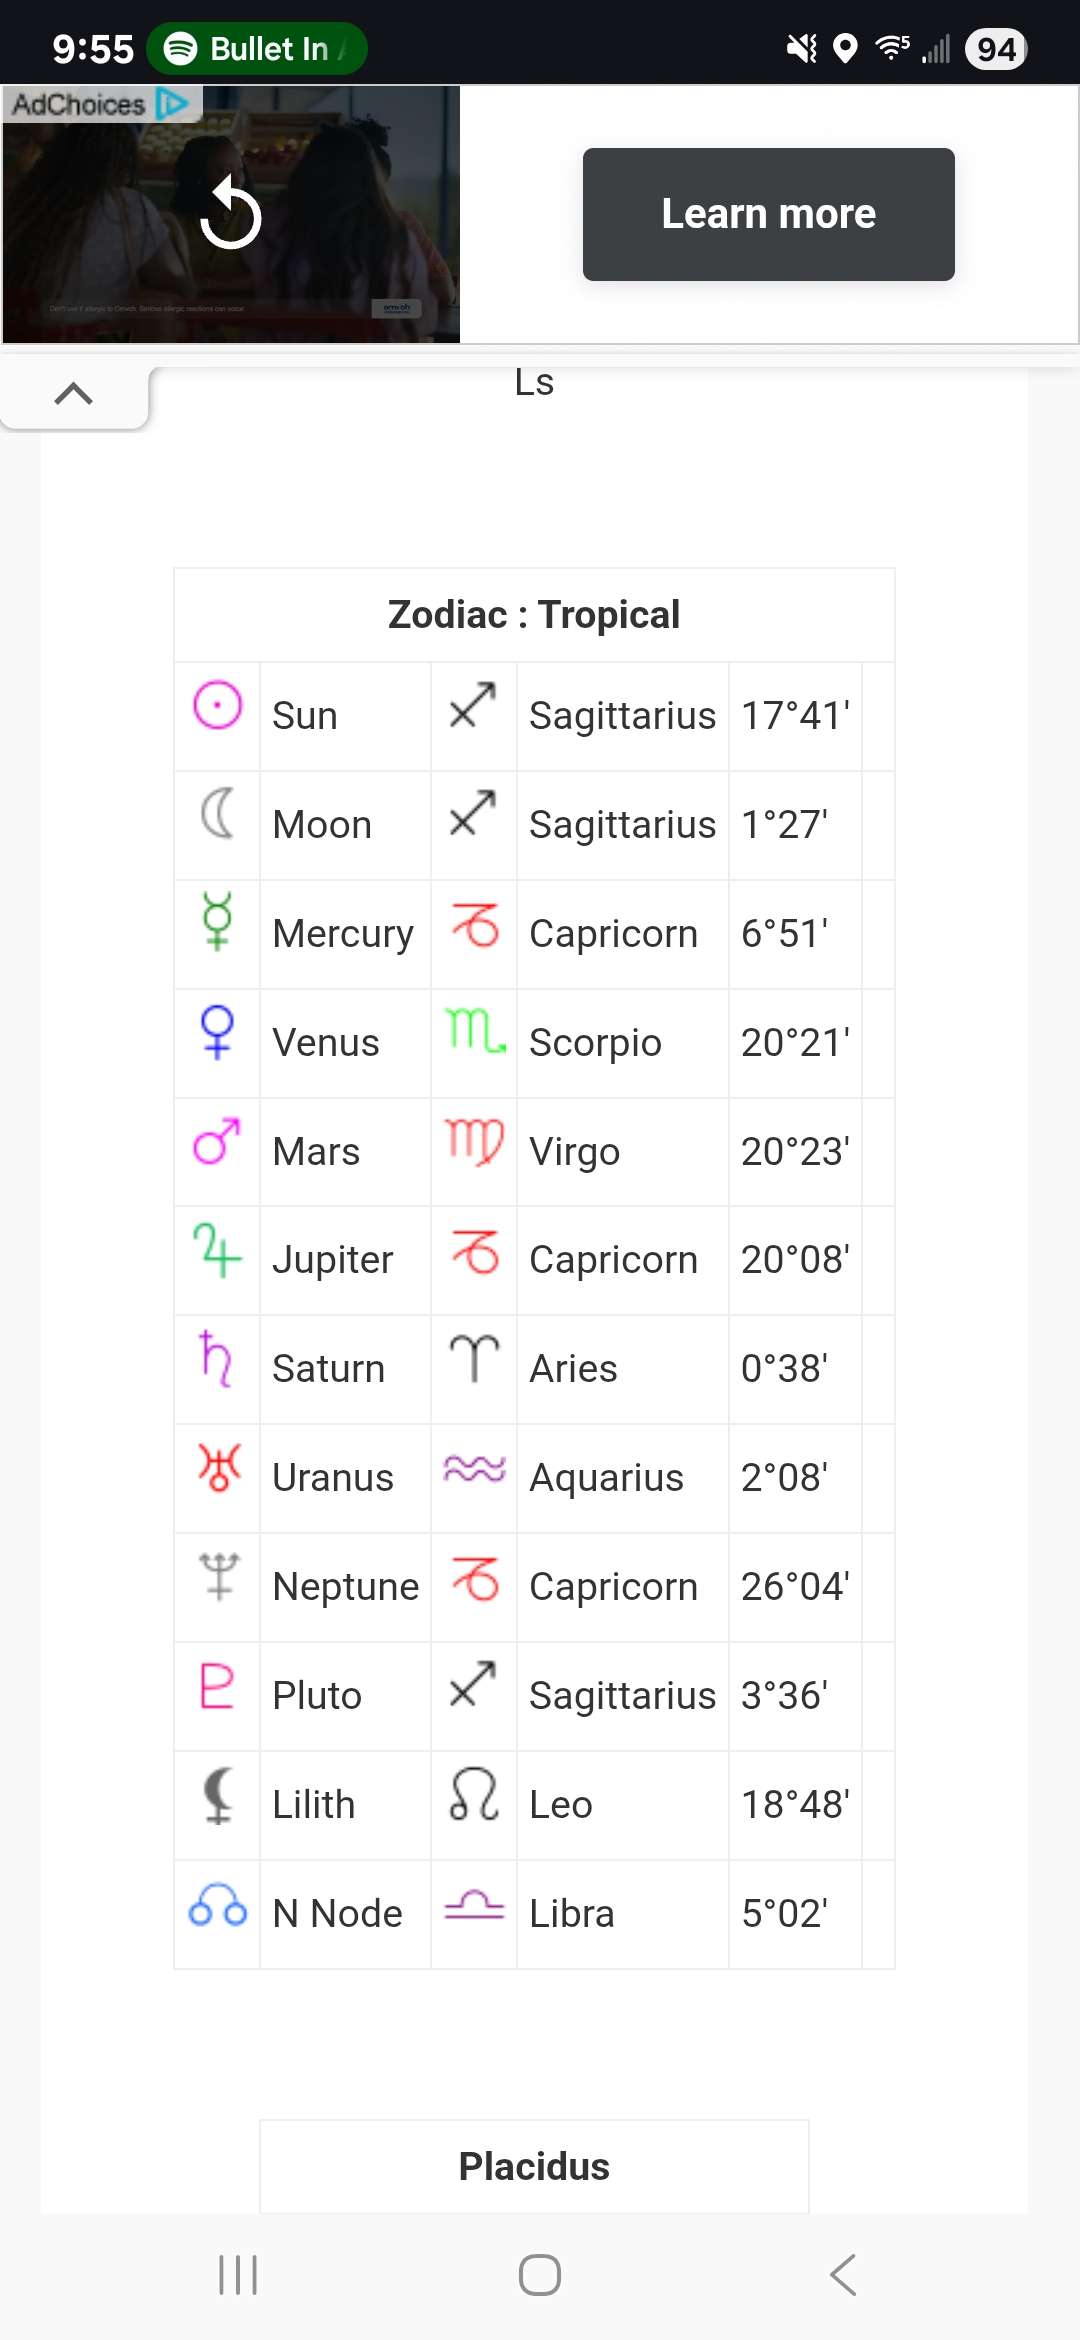Tap the crescent Moon symbol icon

[217, 813]
